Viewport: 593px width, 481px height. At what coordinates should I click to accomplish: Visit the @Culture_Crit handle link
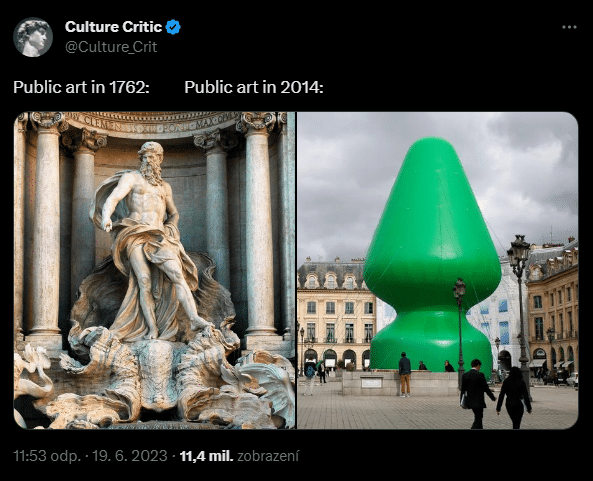click(111, 47)
